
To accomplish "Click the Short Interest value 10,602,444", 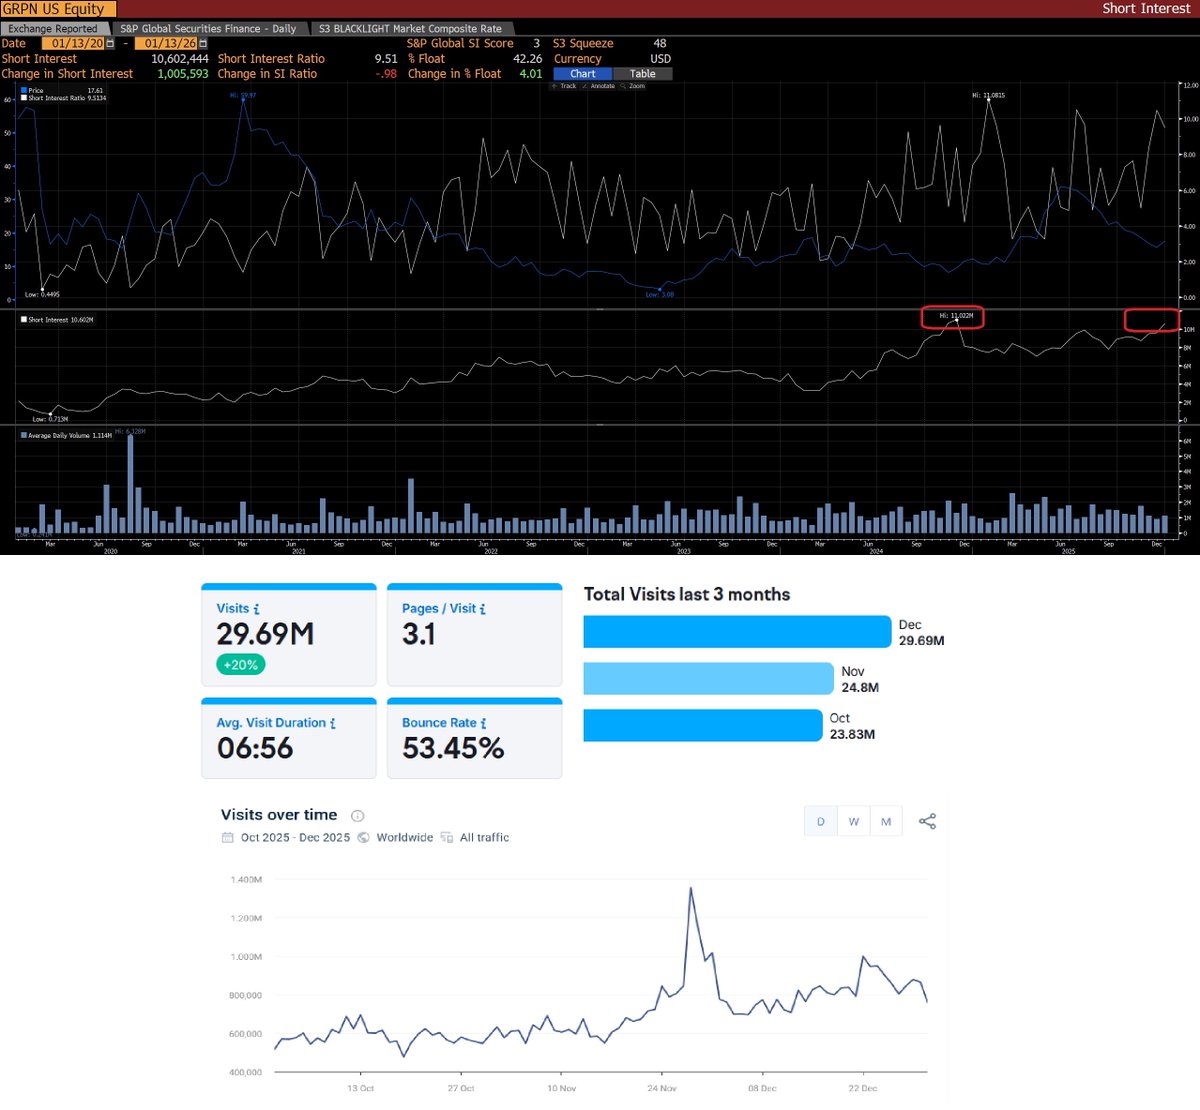I will coord(180,59).
